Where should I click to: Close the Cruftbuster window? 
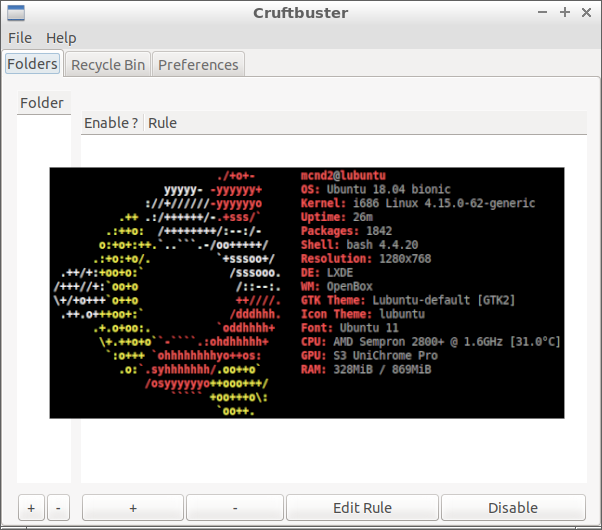click(586, 12)
